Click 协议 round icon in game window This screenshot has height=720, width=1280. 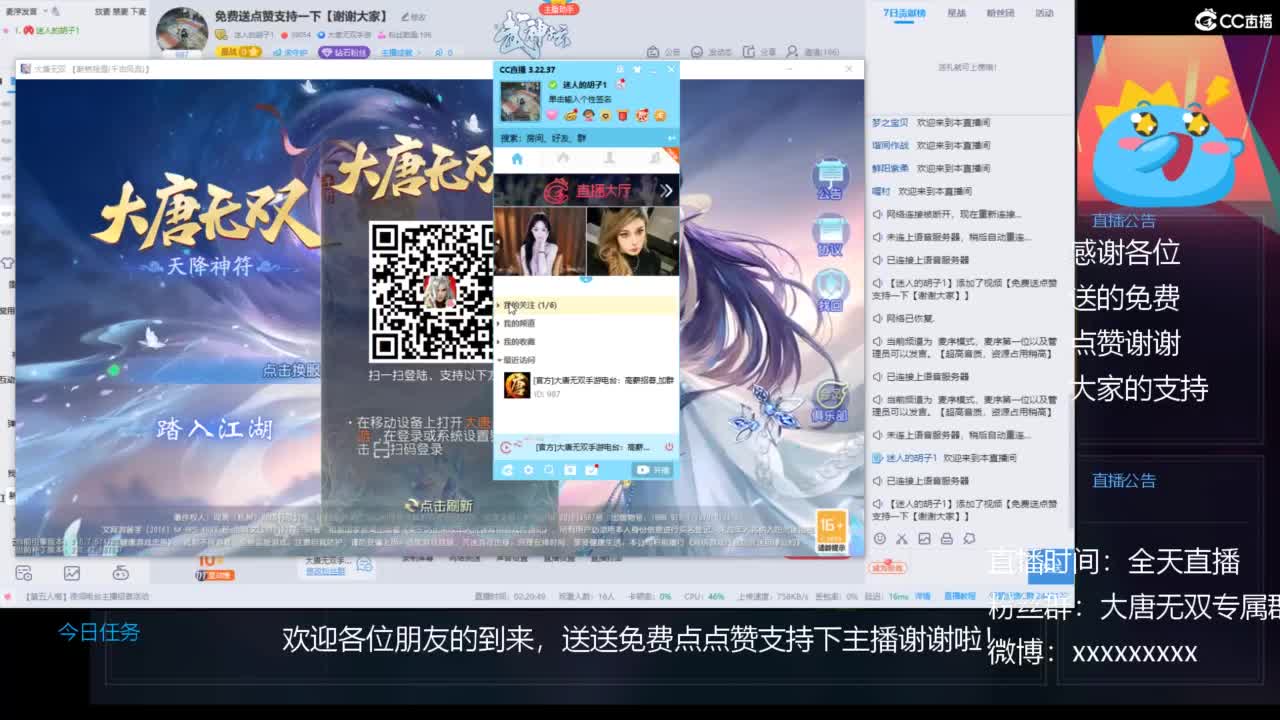pos(829,237)
